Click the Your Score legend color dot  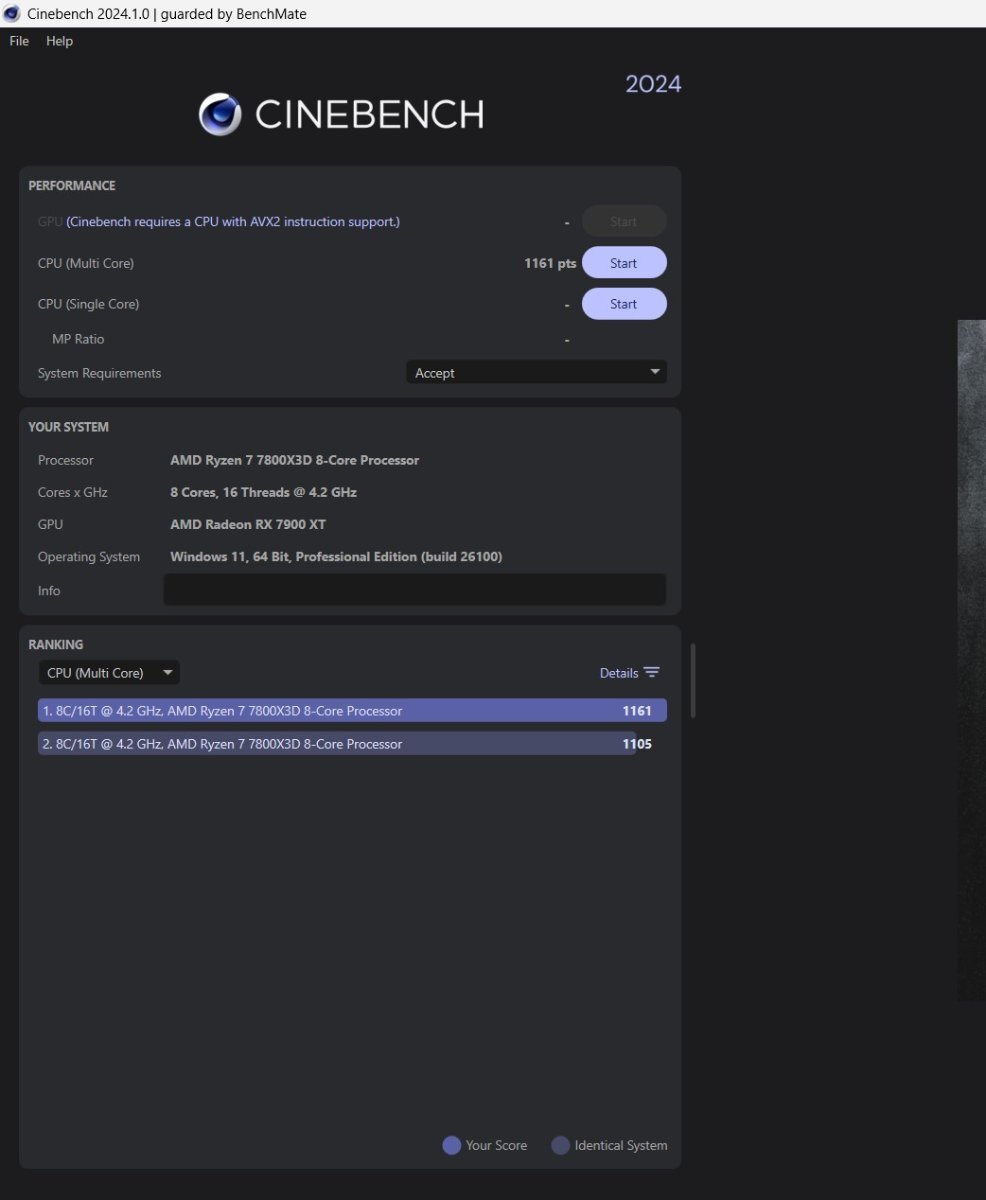tap(452, 1145)
